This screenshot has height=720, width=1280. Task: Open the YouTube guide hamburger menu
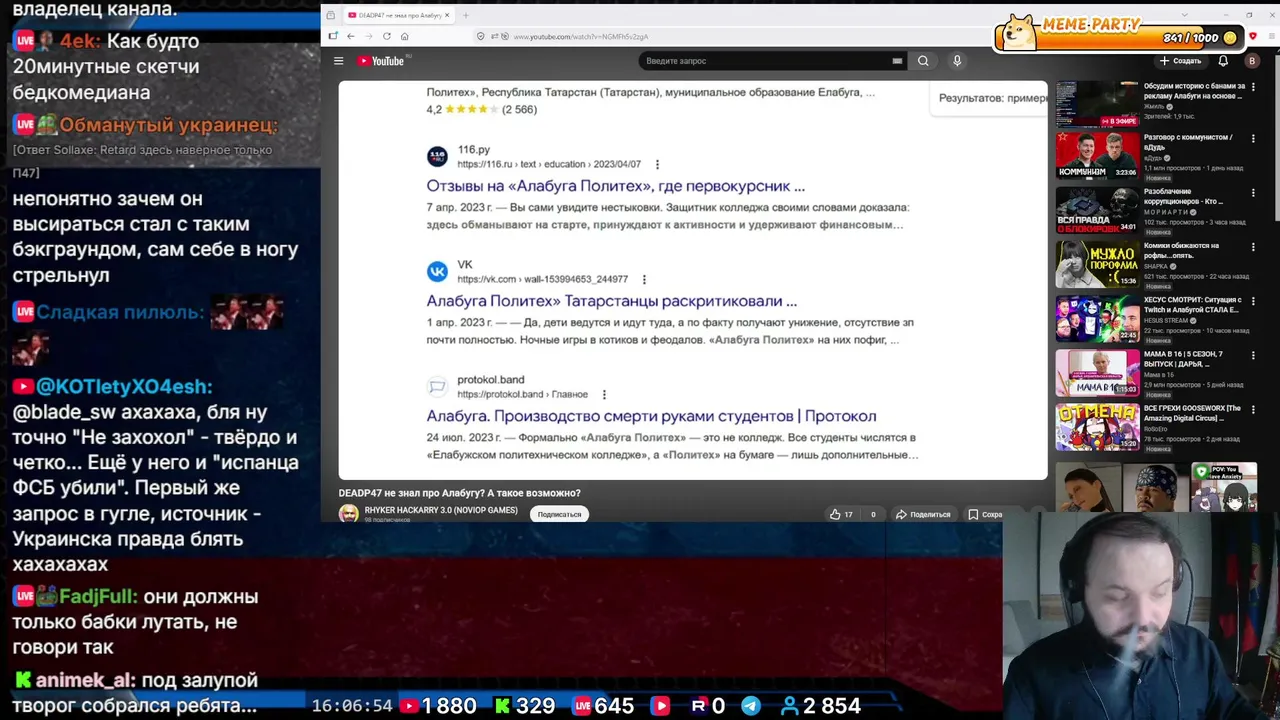(x=339, y=61)
